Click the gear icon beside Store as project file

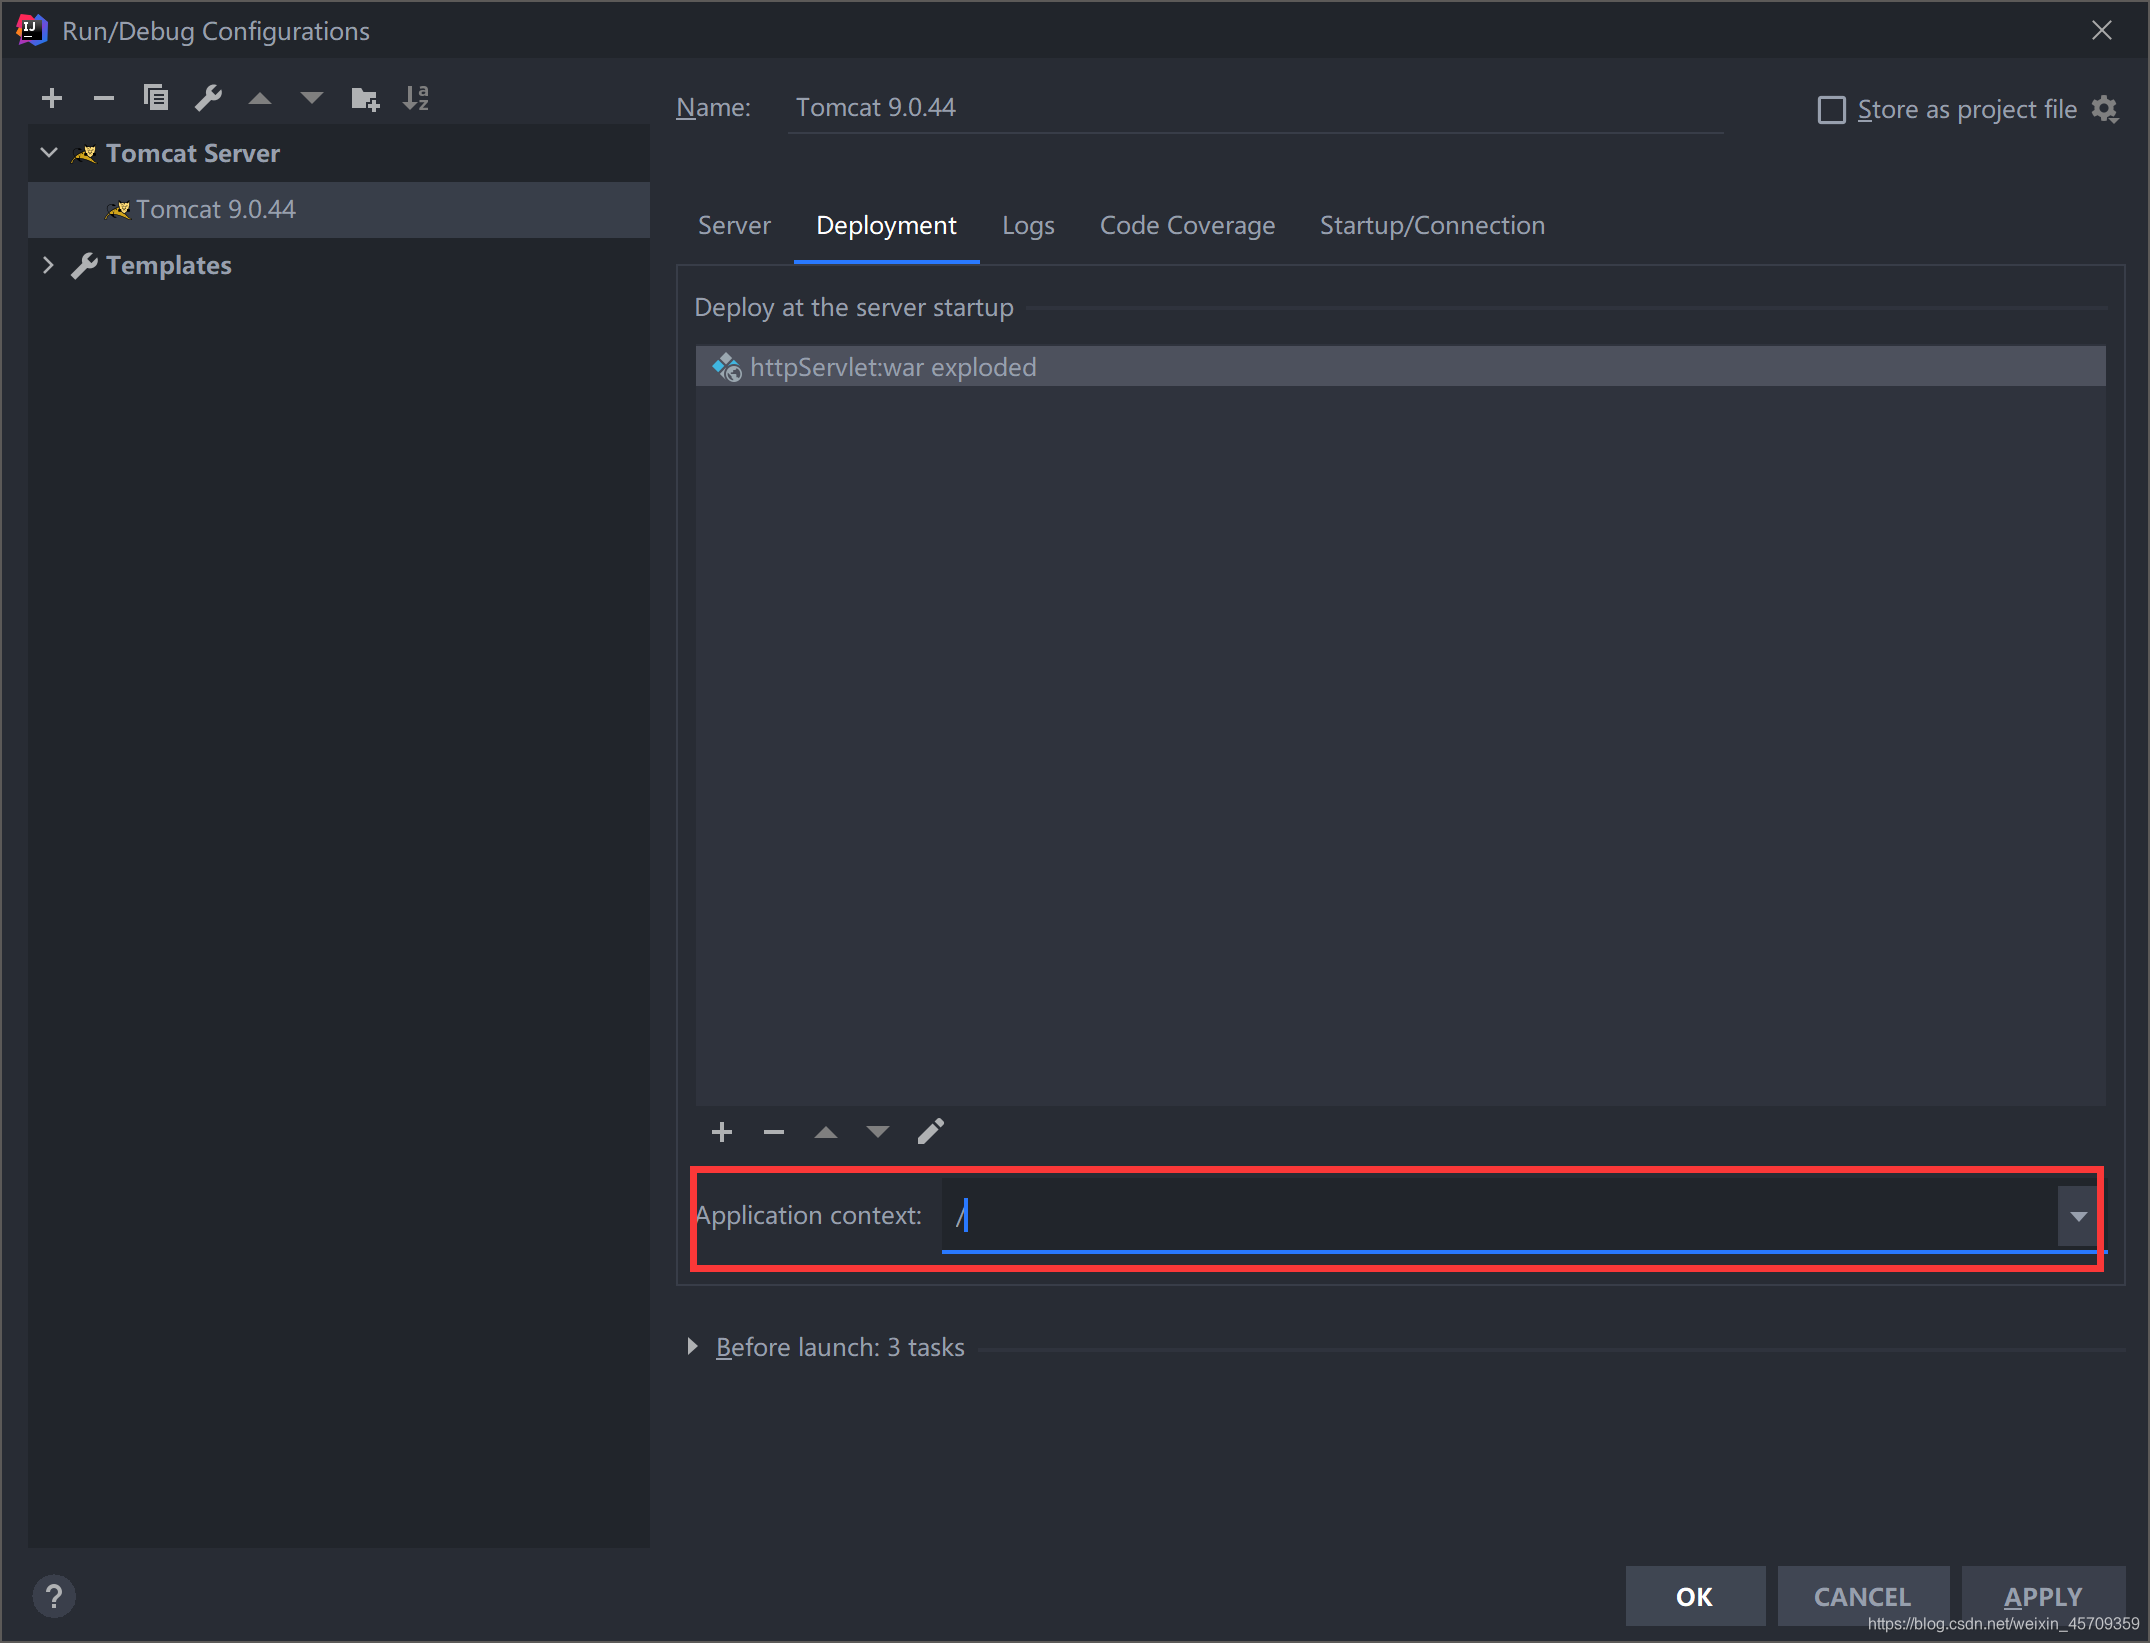point(2104,109)
